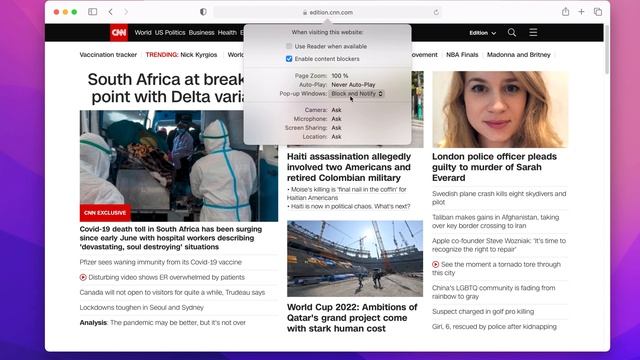This screenshot has width=640, height=360.
Task: Open the Swedish plane crash story
Action: tap(499, 198)
